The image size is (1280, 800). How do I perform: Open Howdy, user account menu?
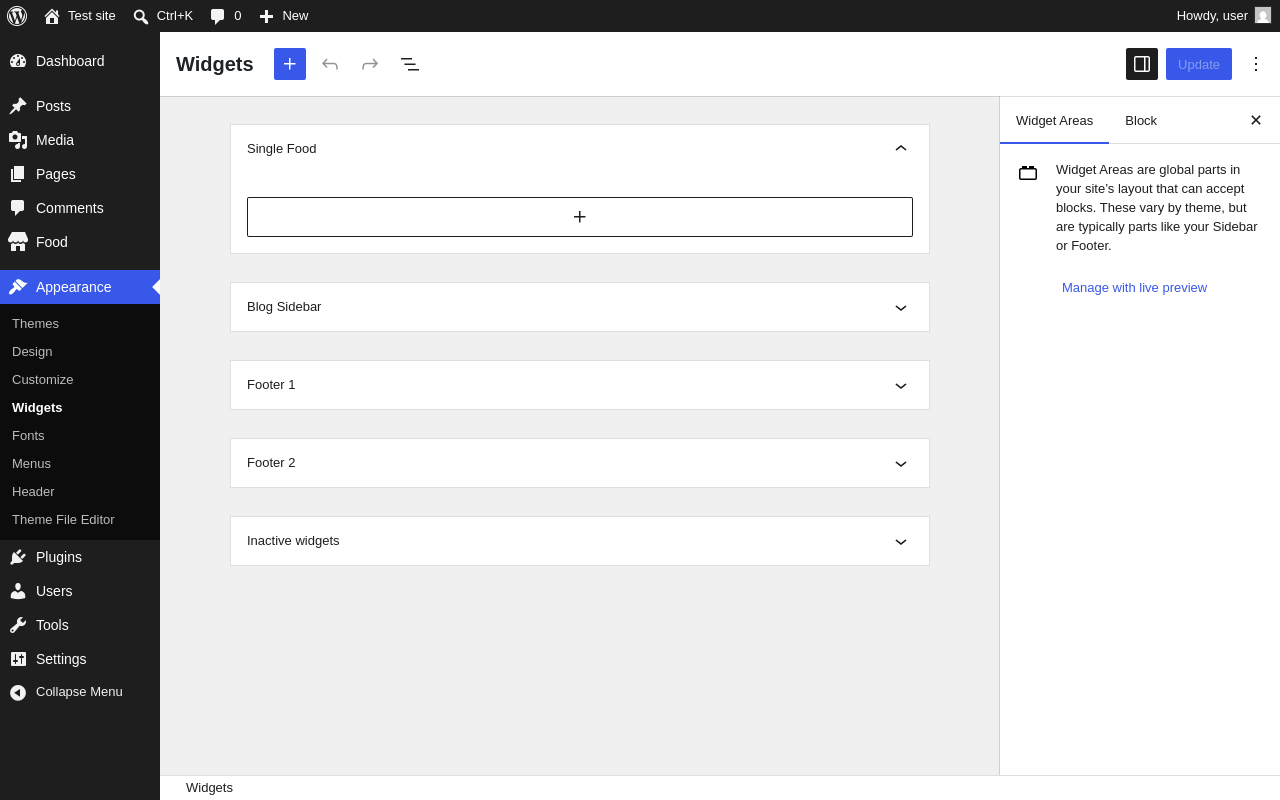pos(1223,16)
